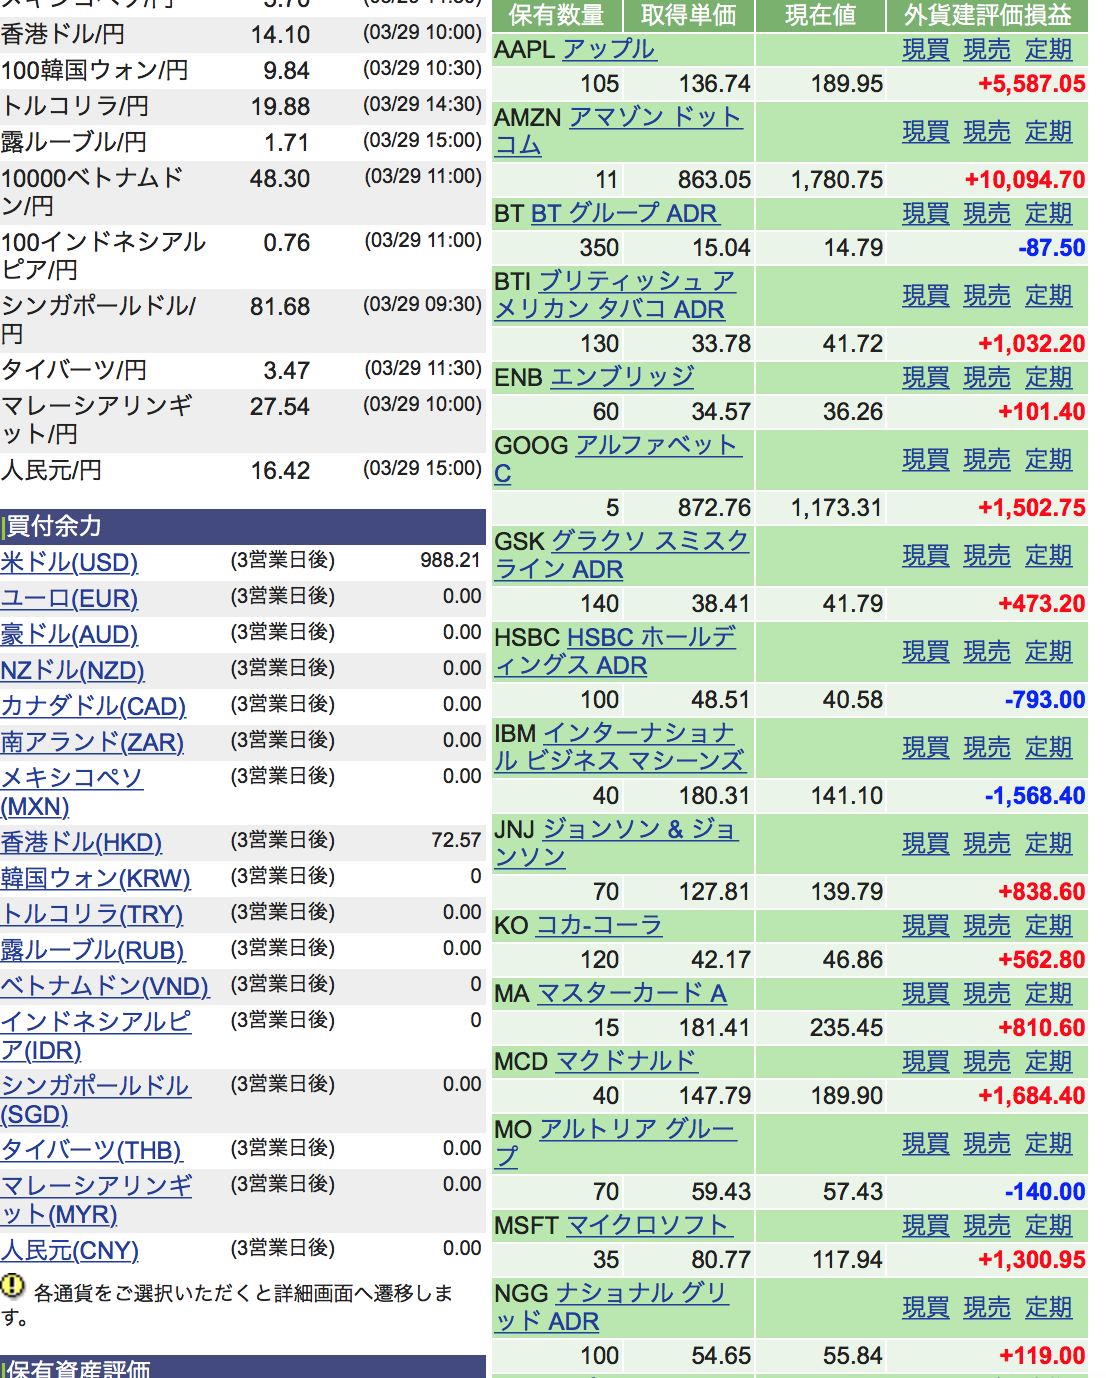Click 現買 in the MO アルトリア row

pos(925,1143)
